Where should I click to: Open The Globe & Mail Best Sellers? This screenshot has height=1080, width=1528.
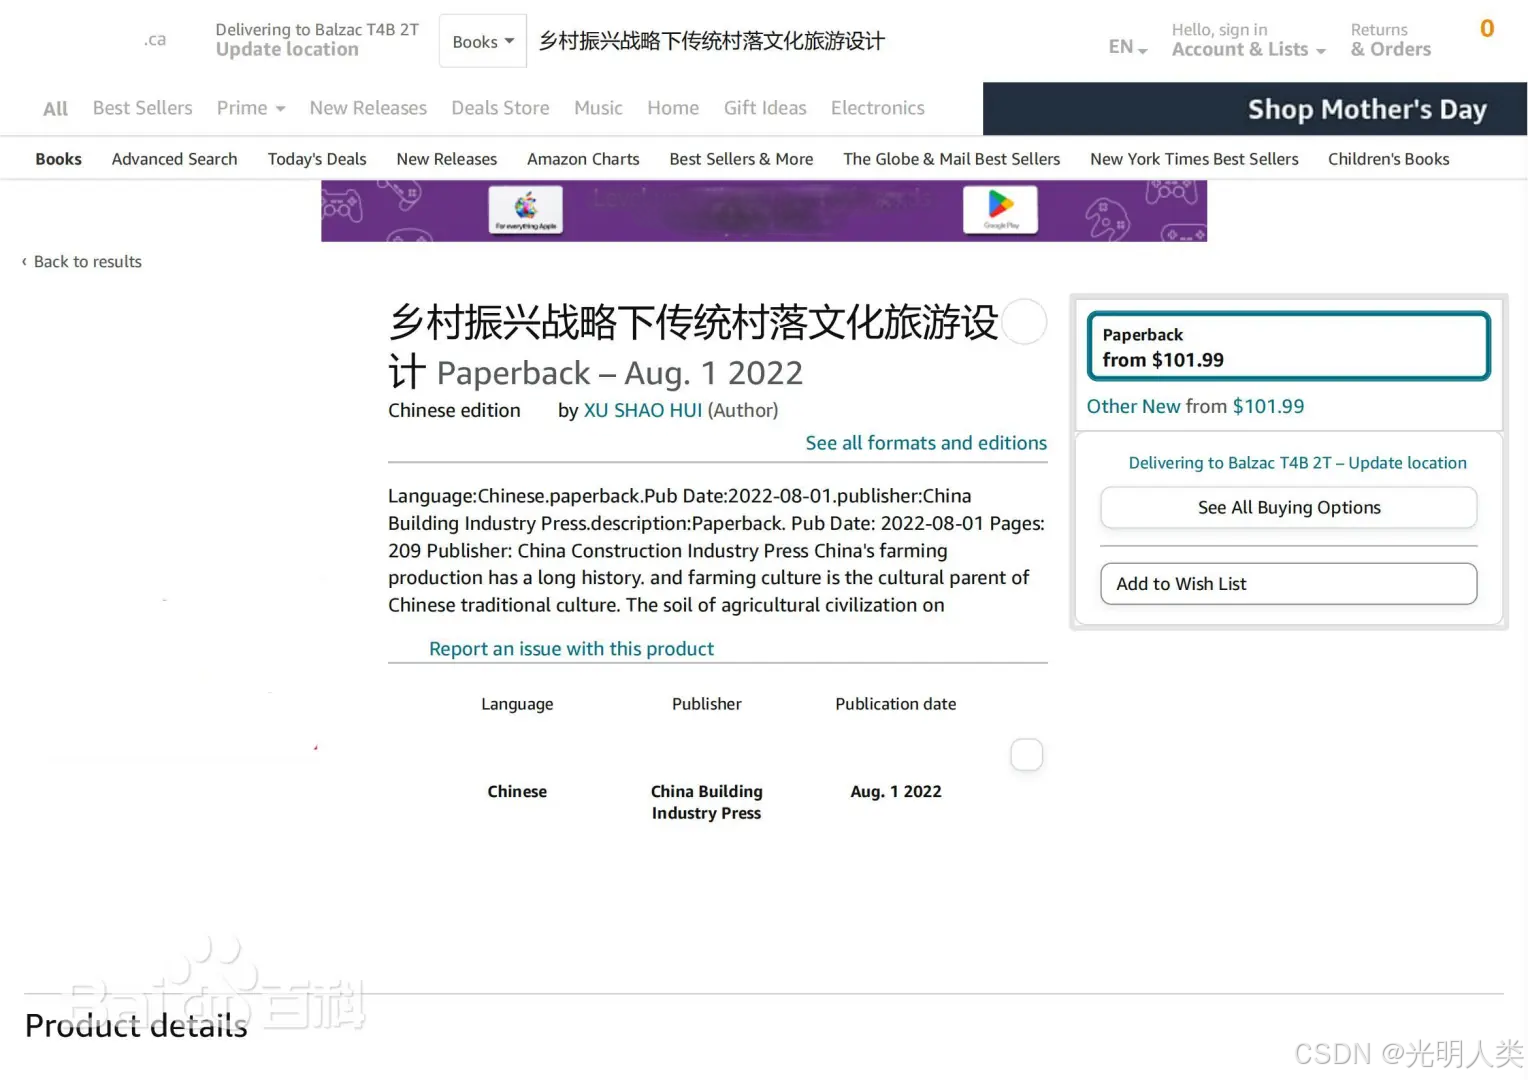(952, 159)
